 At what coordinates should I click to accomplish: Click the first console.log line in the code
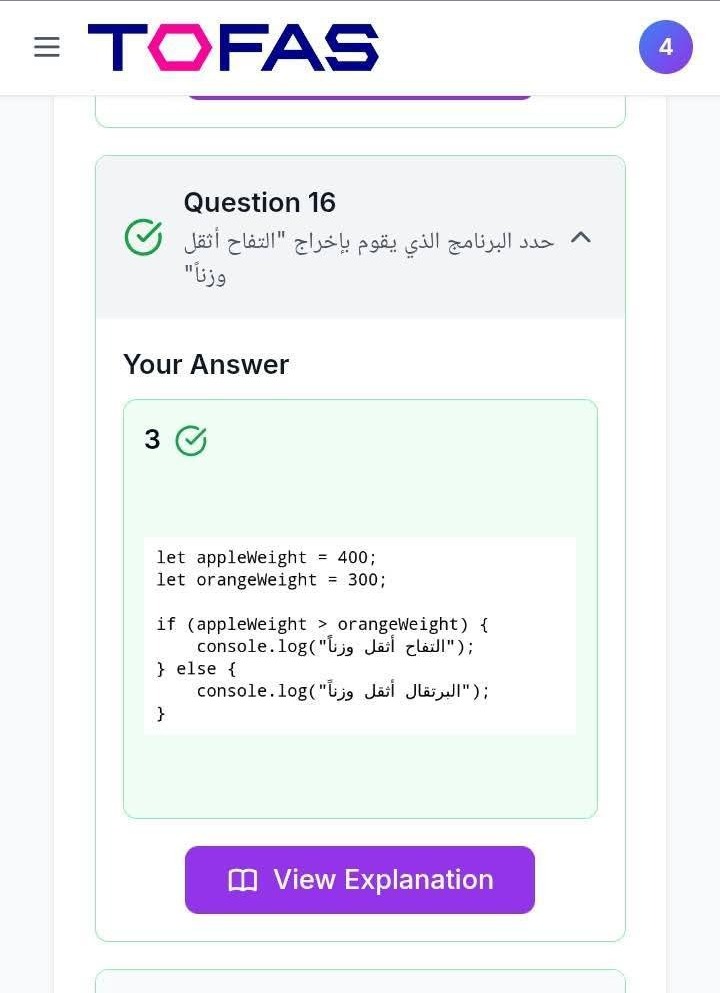[335, 647]
